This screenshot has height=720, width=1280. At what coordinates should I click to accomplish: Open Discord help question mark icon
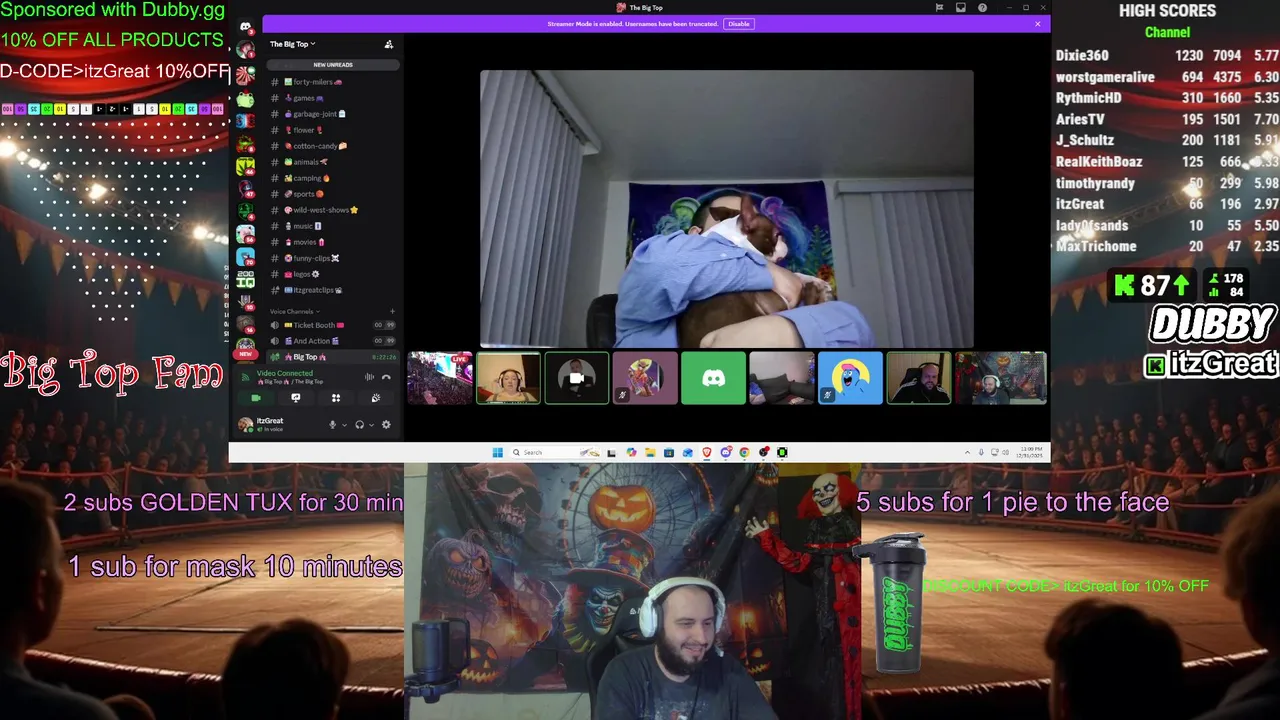point(983,7)
